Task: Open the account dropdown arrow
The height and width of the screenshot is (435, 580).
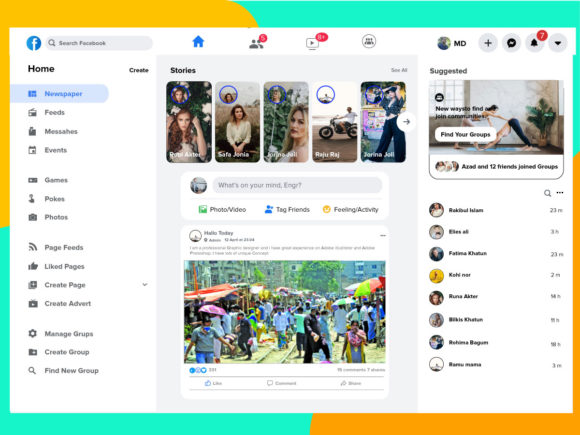Action: (558, 43)
